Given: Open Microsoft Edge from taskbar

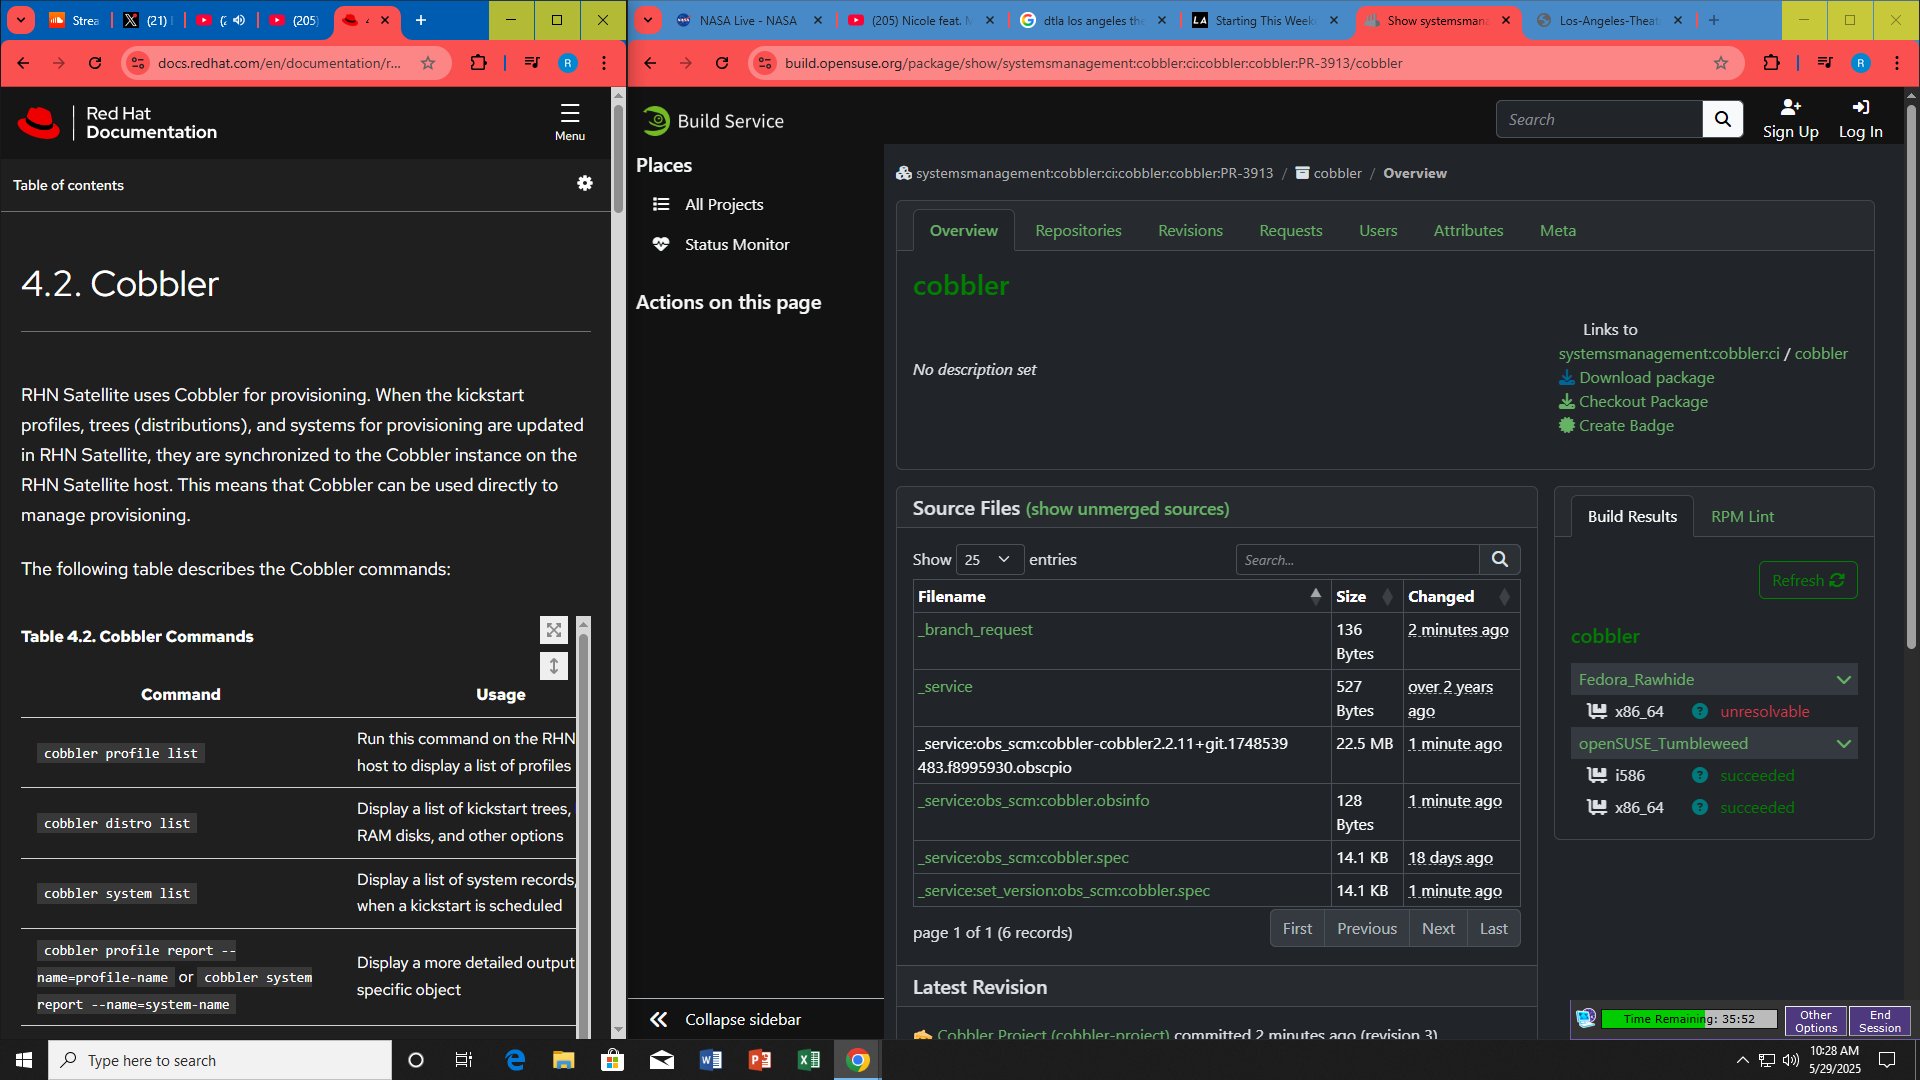Looking at the screenshot, I should pos(515,1060).
